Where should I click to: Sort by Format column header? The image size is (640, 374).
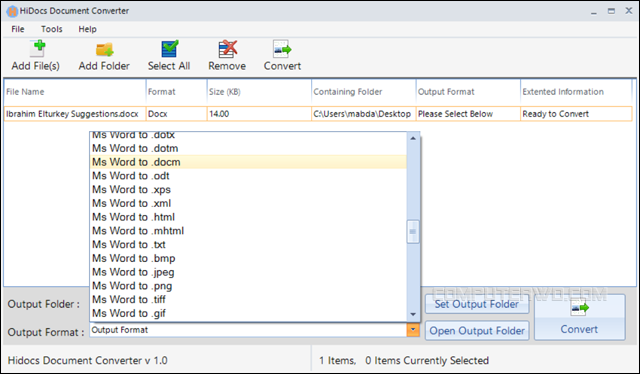coord(176,92)
